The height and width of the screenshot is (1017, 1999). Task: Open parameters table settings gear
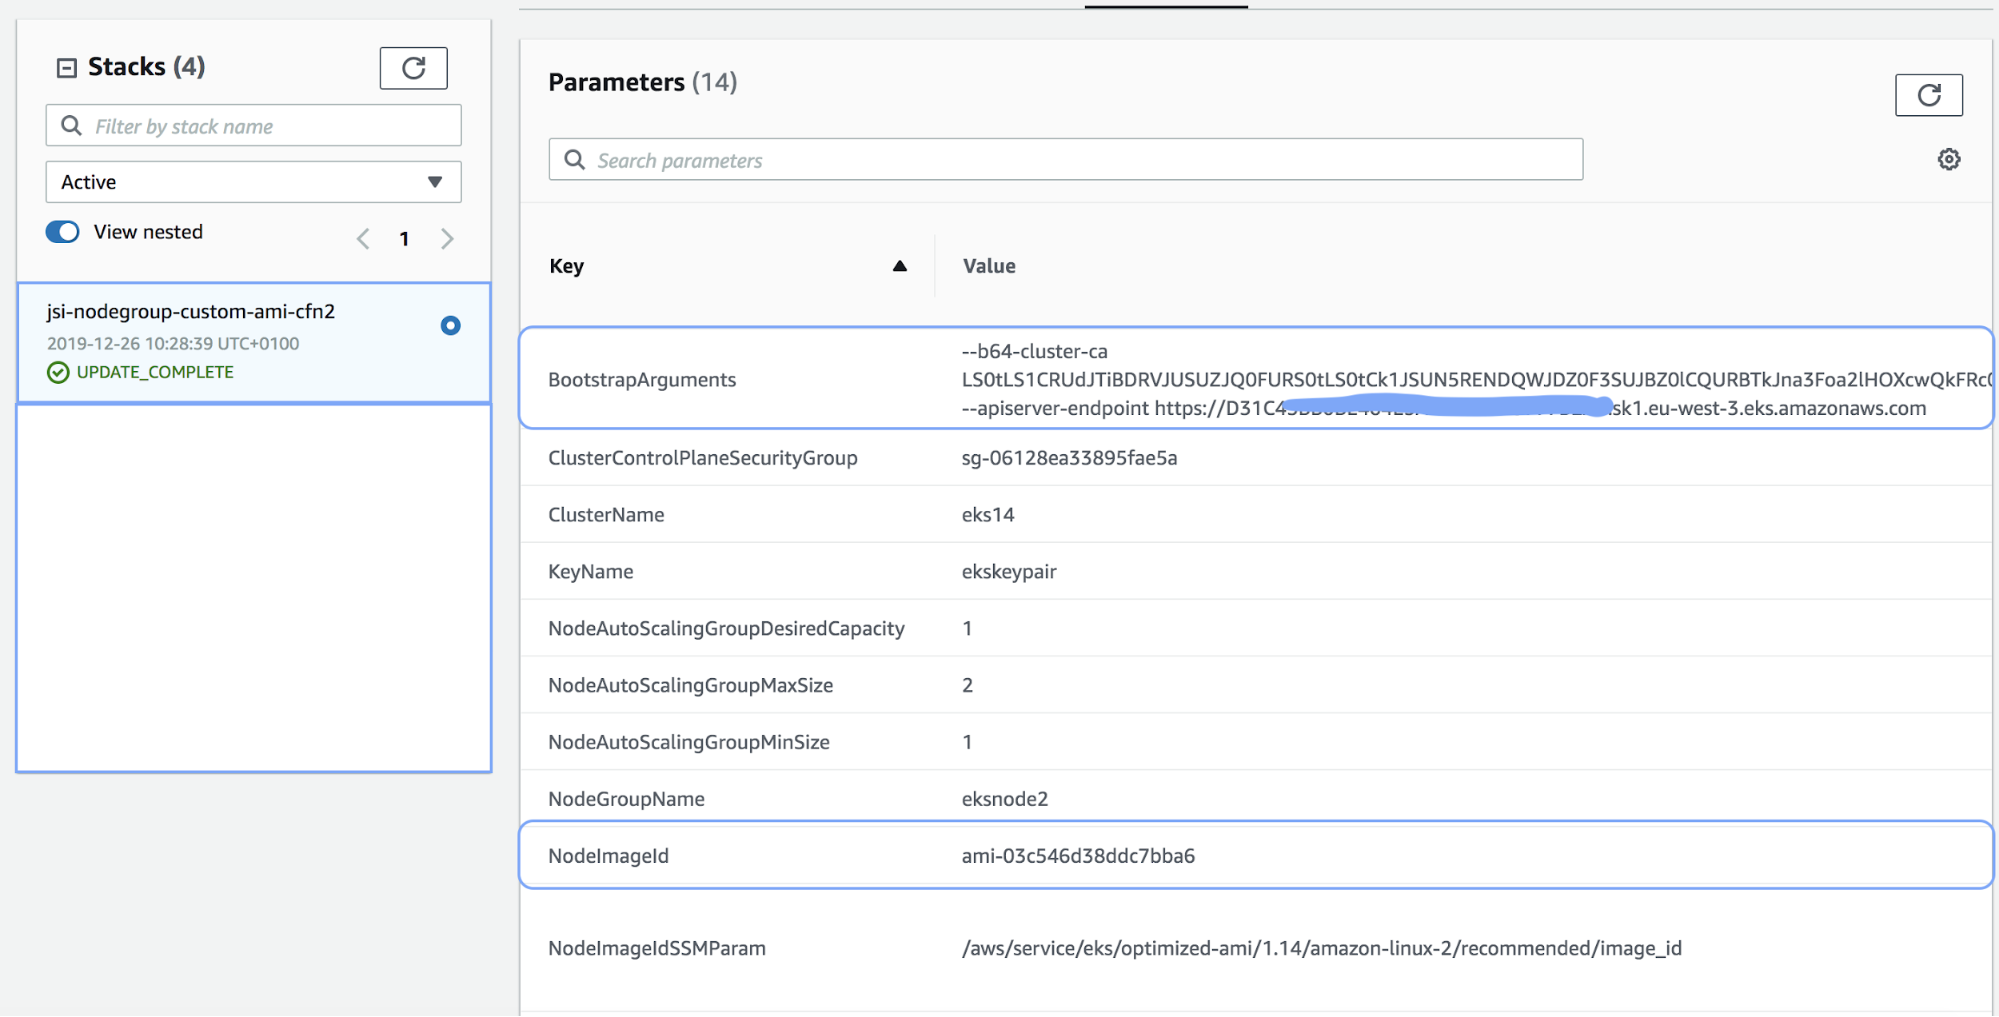(1948, 159)
